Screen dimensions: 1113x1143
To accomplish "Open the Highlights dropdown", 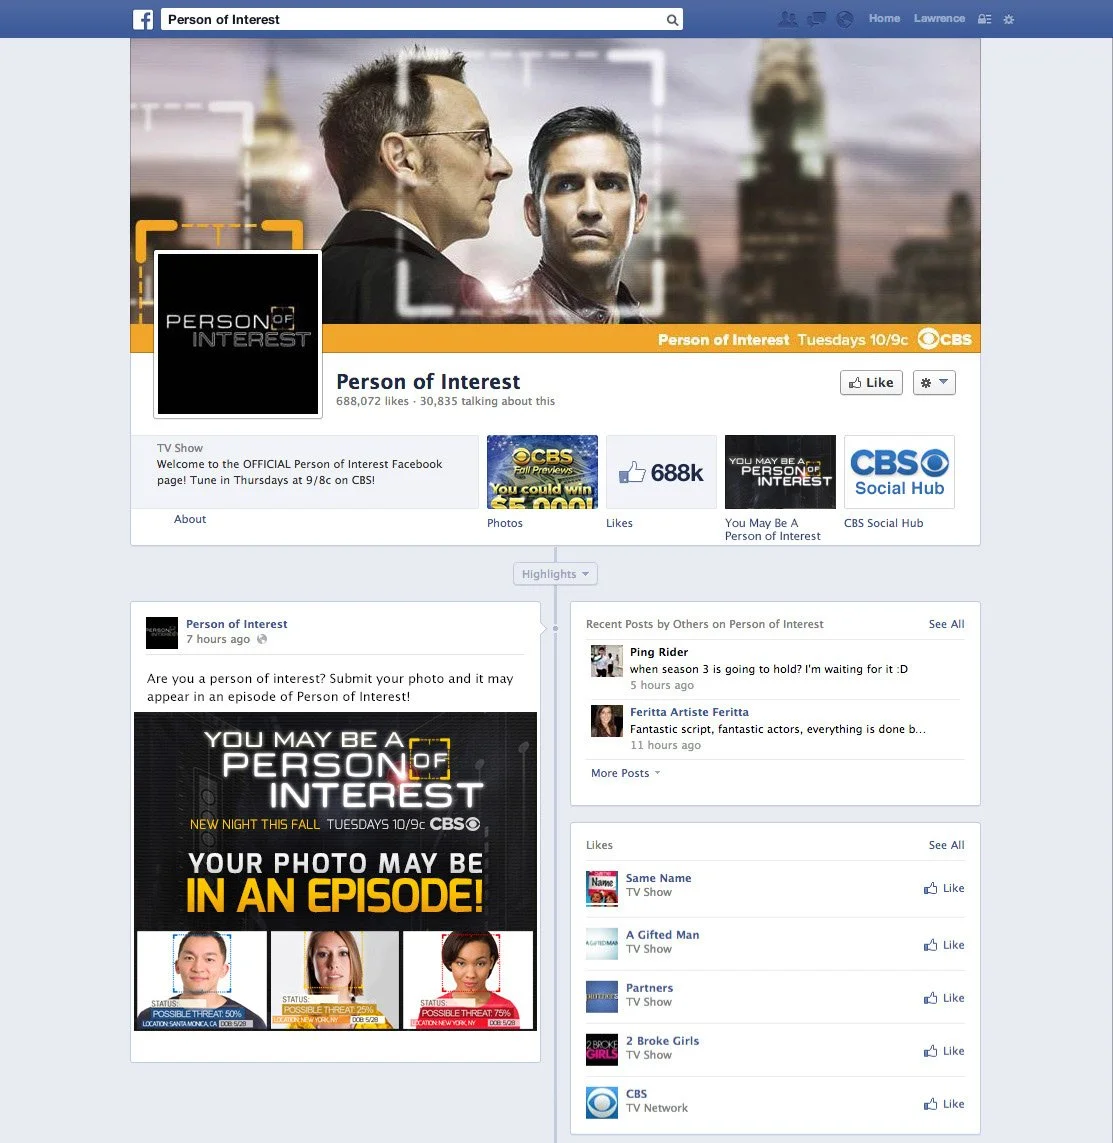I will click(555, 574).
